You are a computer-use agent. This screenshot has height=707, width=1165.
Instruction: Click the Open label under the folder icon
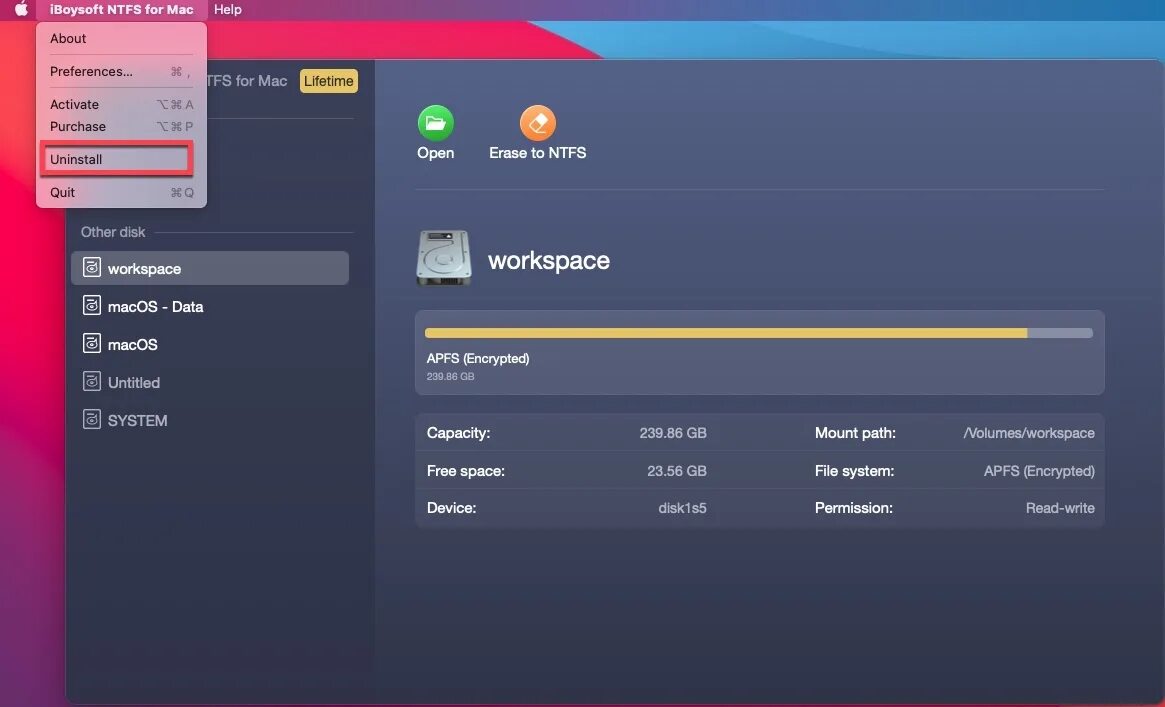(x=435, y=153)
